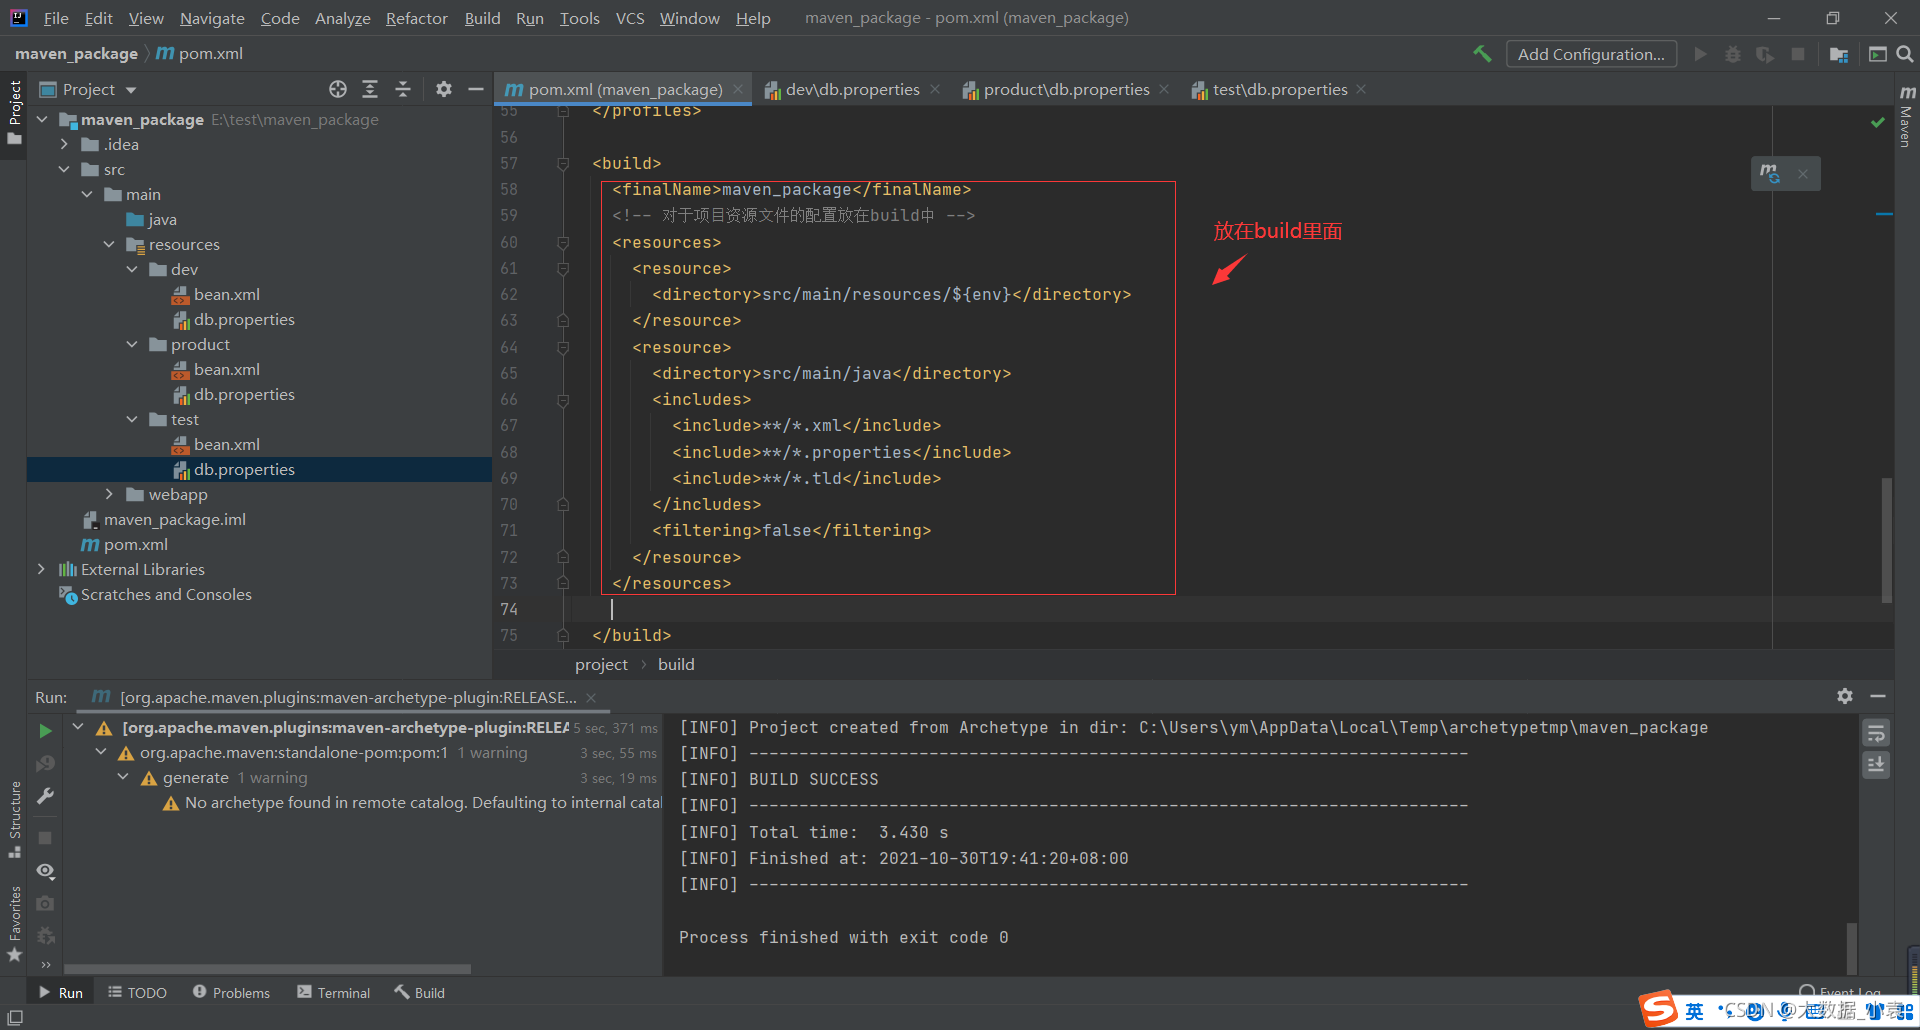Close the pom.xml (maven_package) editor tab
Viewport: 1920px width, 1030px height.
[x=738, y=89]
